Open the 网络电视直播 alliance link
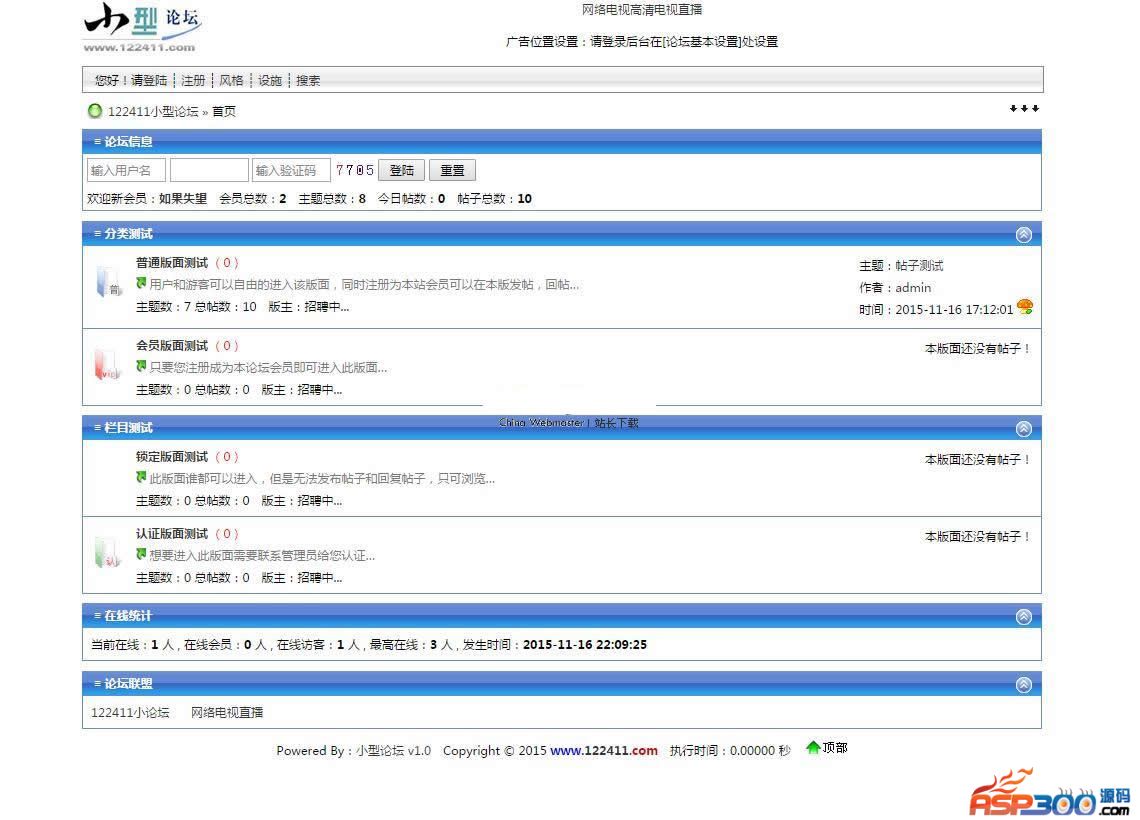The height and width of the screenshot is (820, 1140). tap(227, 712)
